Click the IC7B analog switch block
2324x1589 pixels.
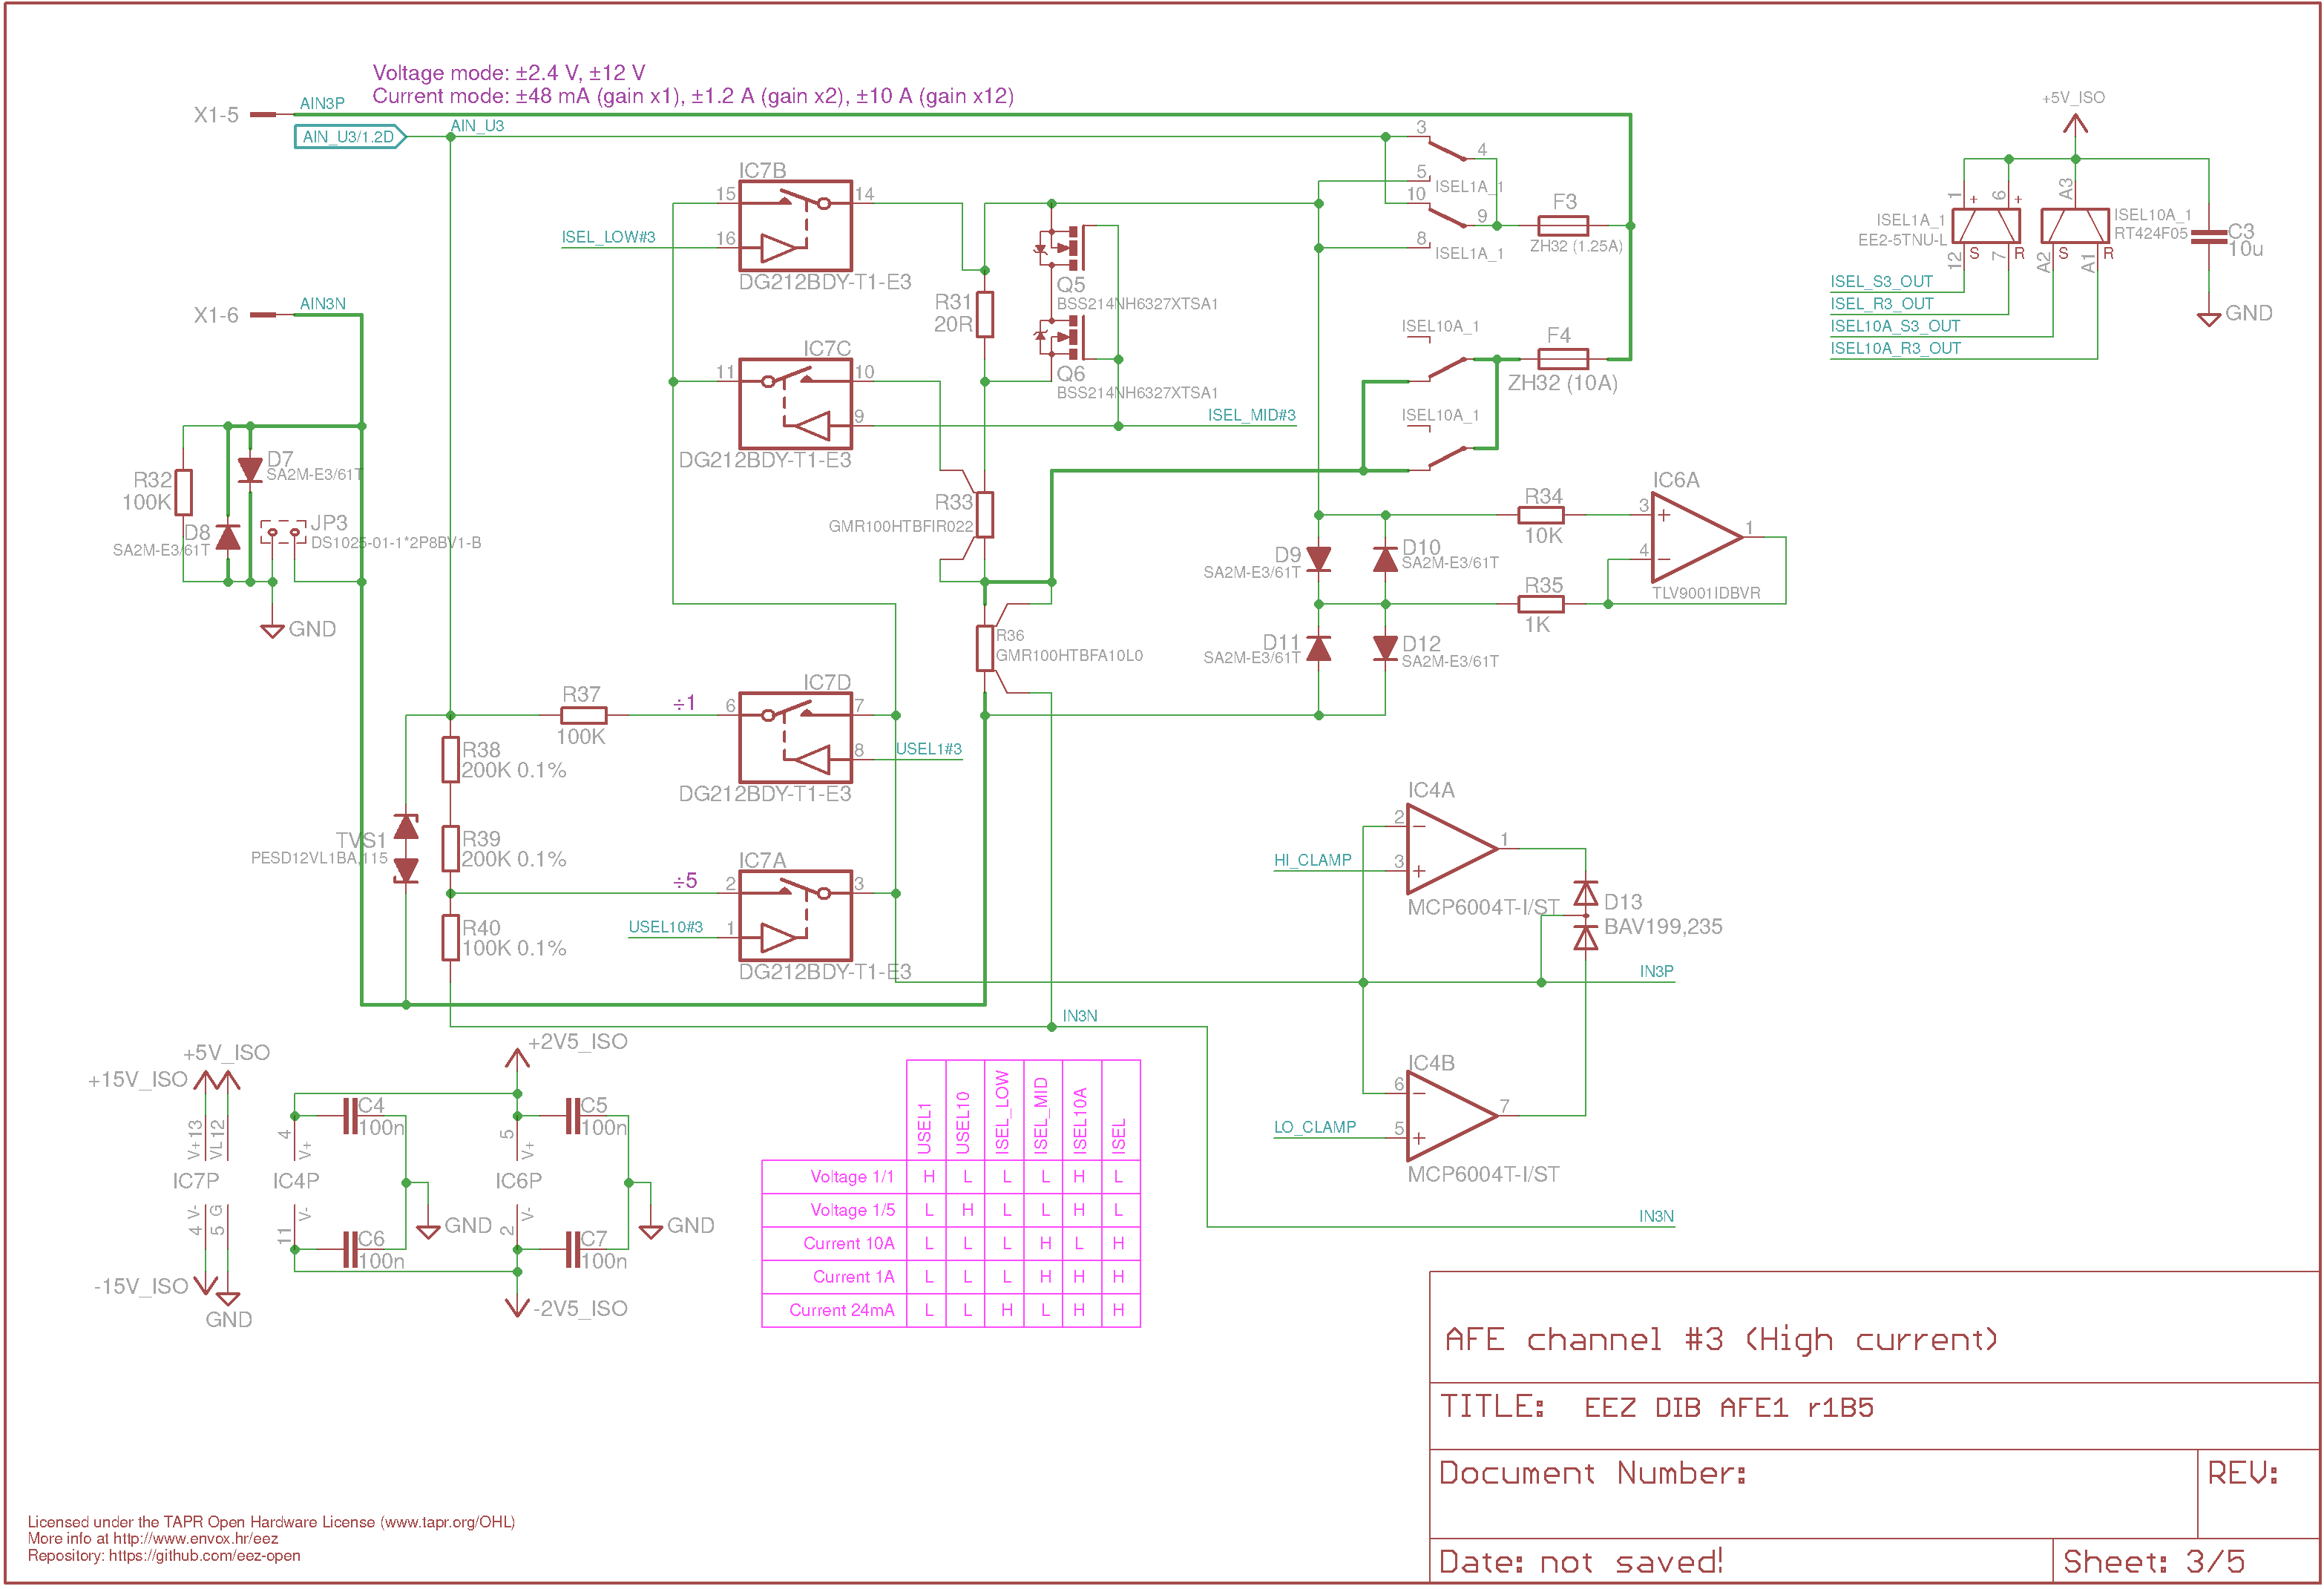tap(796, 226)
